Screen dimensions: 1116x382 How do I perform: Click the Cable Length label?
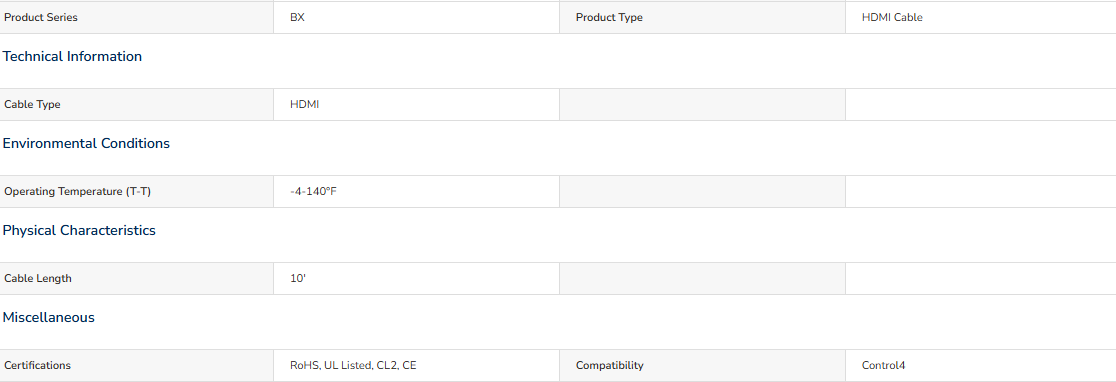click(38, 279)
